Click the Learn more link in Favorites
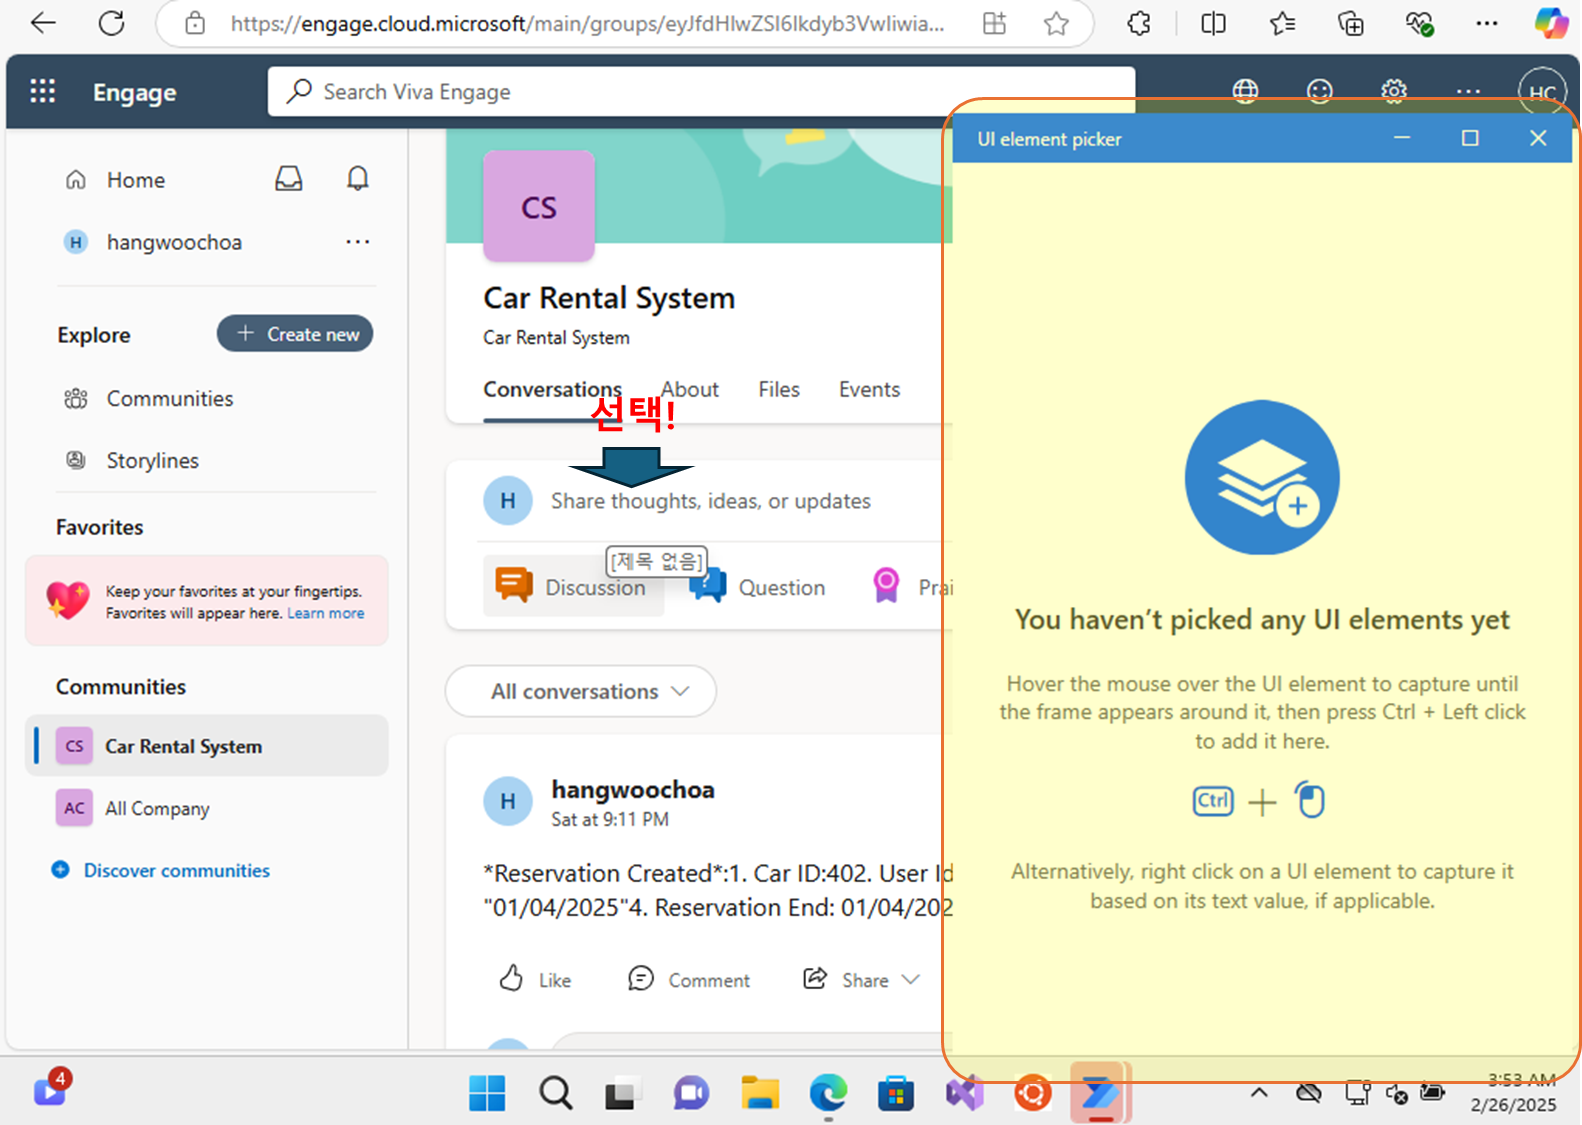1582x1125 pixels. click(326, 613)
